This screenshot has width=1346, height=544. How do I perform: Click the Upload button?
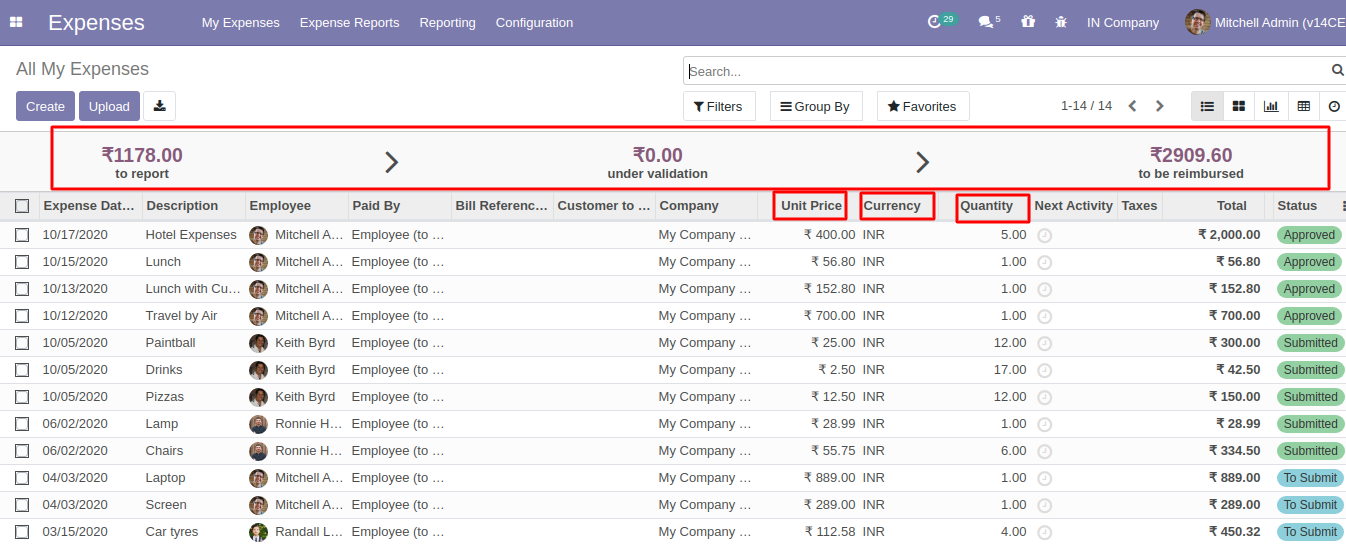[109, 106]
